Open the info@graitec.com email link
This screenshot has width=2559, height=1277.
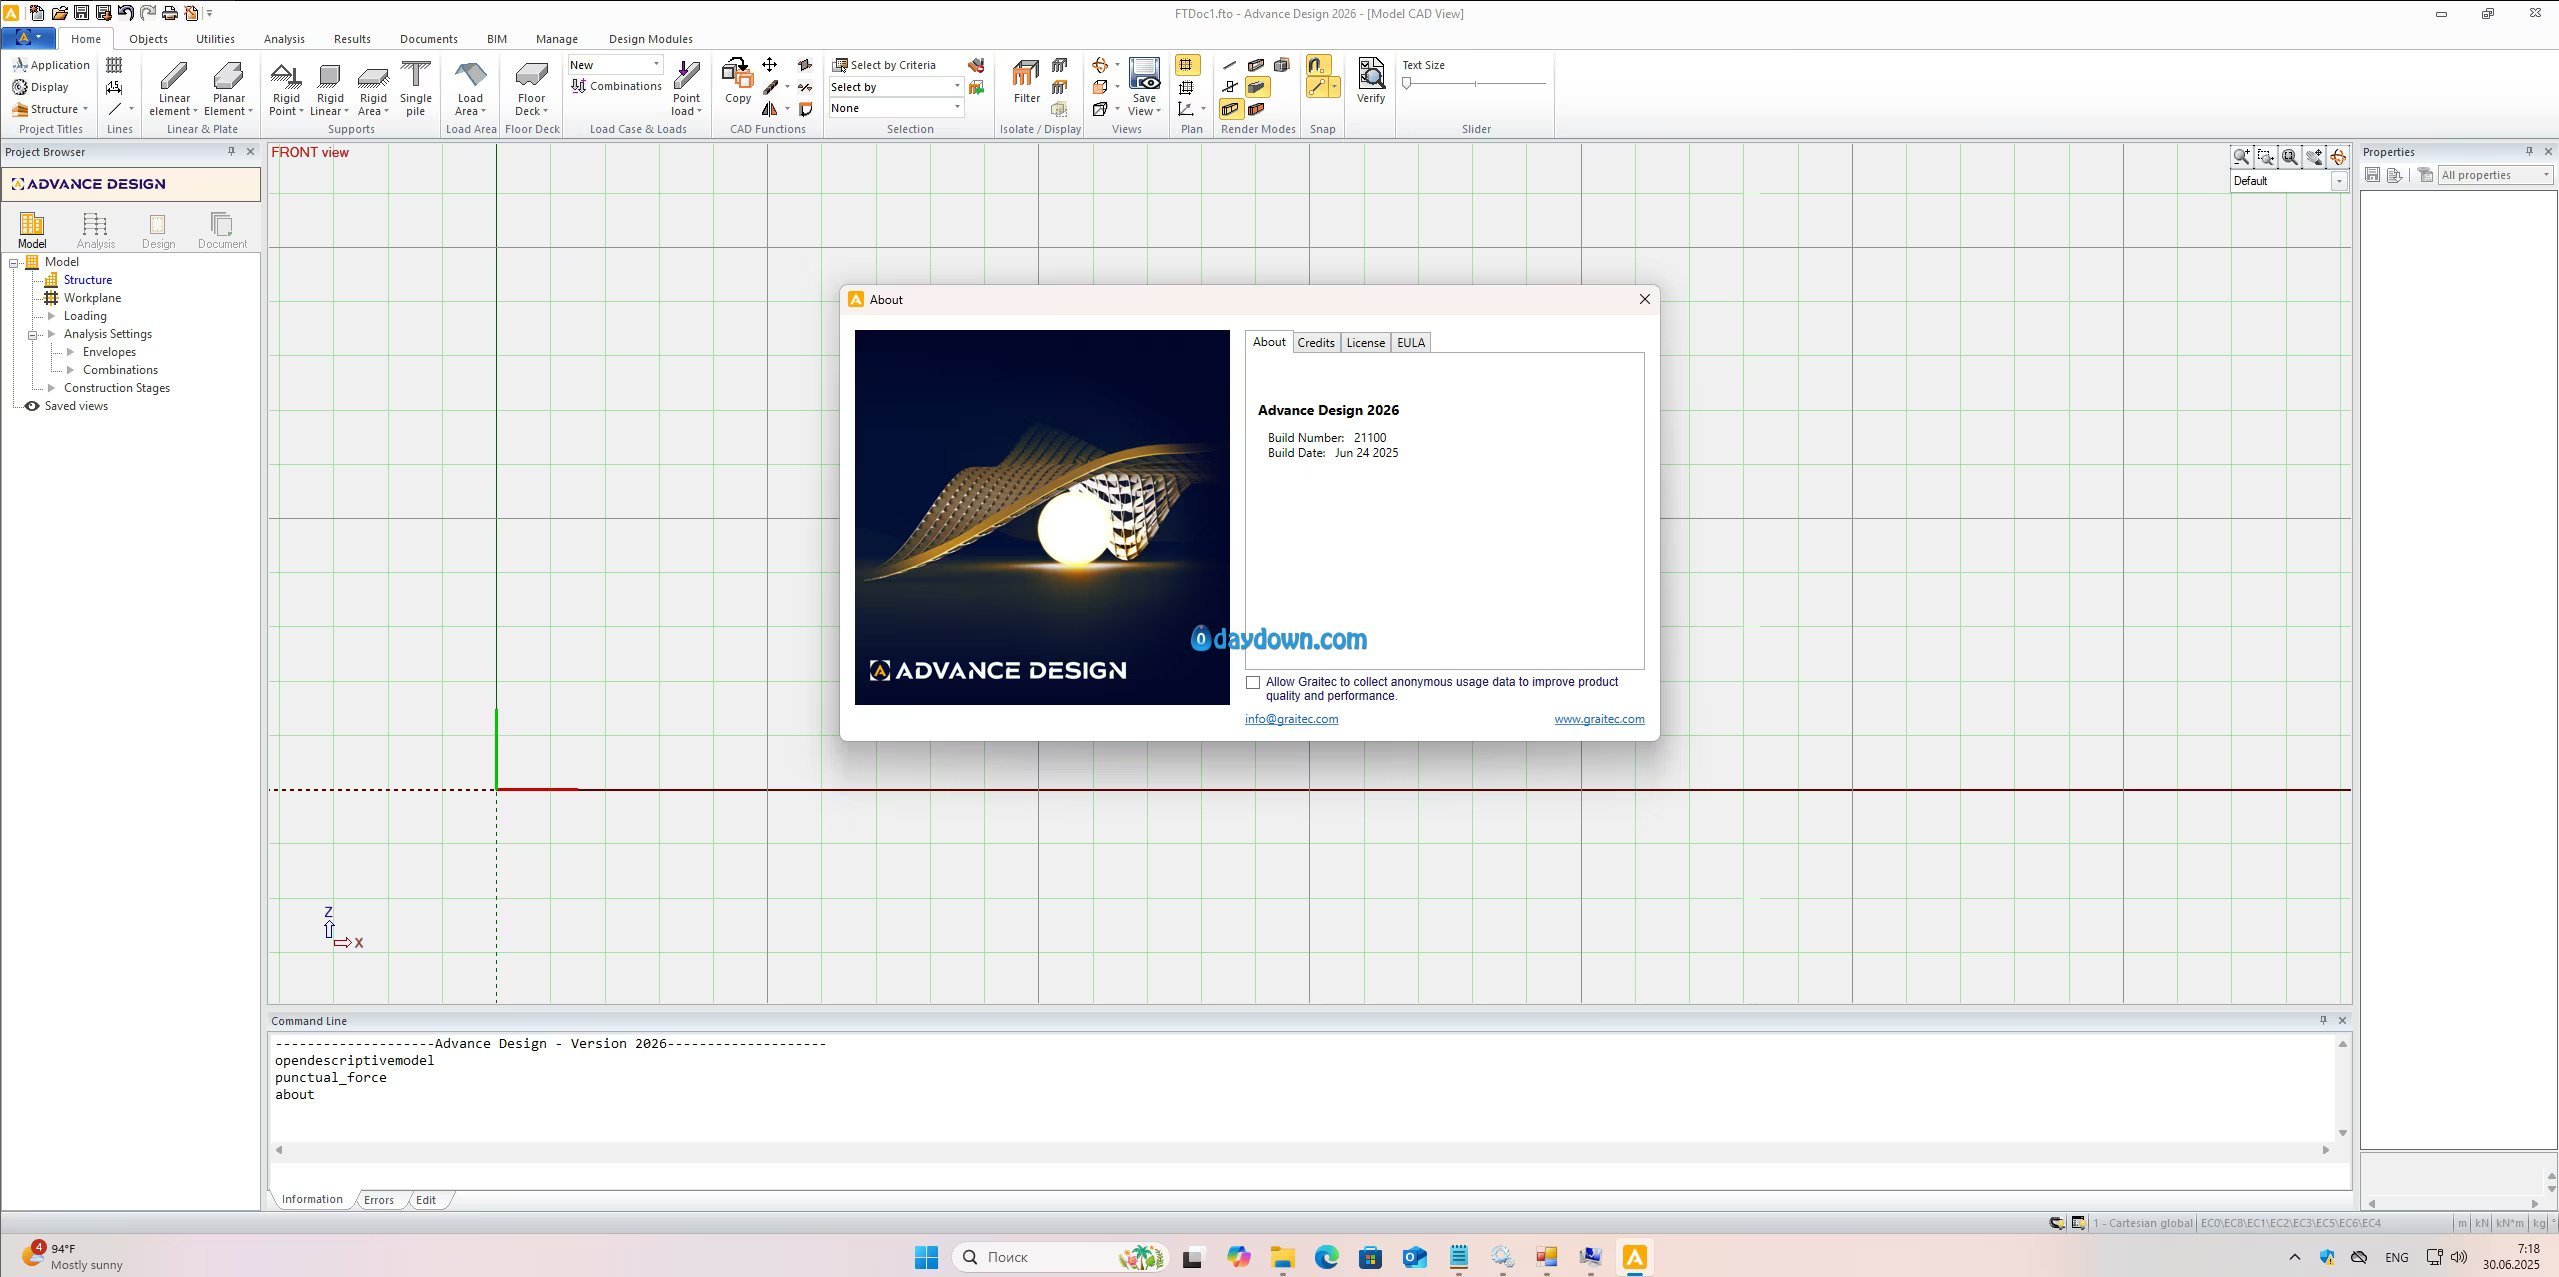tap(1291, 719)
